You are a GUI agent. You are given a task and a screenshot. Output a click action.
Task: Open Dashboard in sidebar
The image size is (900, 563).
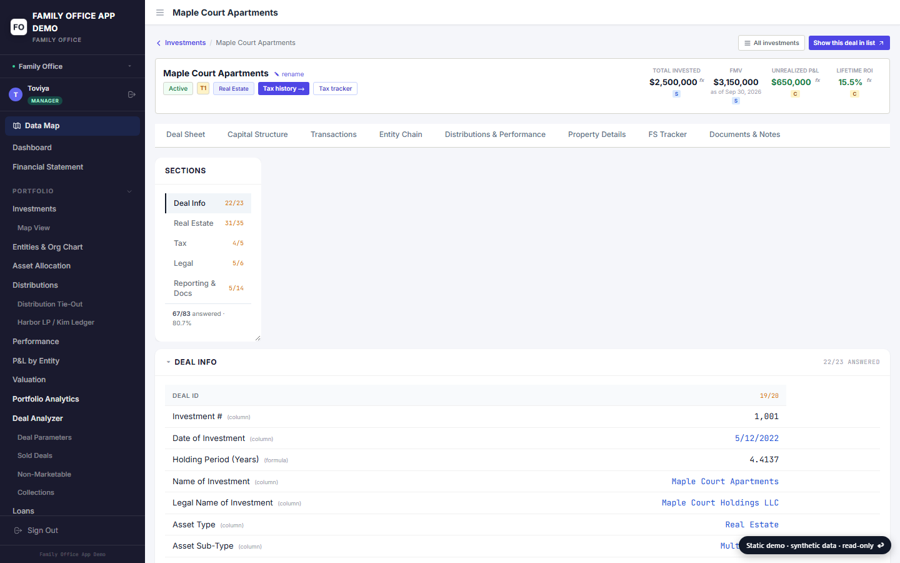pyautogui.click(x=32, y=147)
